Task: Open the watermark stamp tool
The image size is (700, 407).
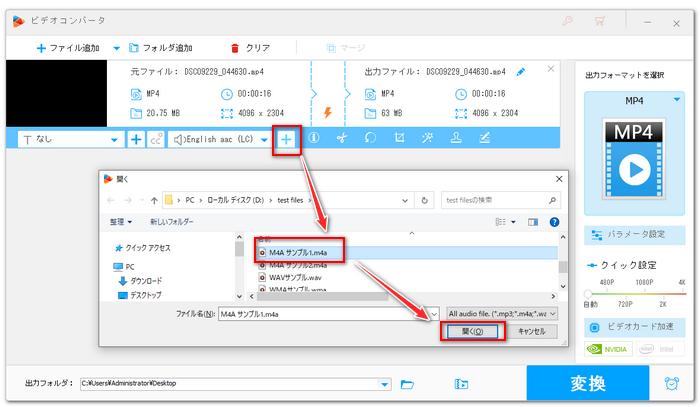Action: (456, 138)
